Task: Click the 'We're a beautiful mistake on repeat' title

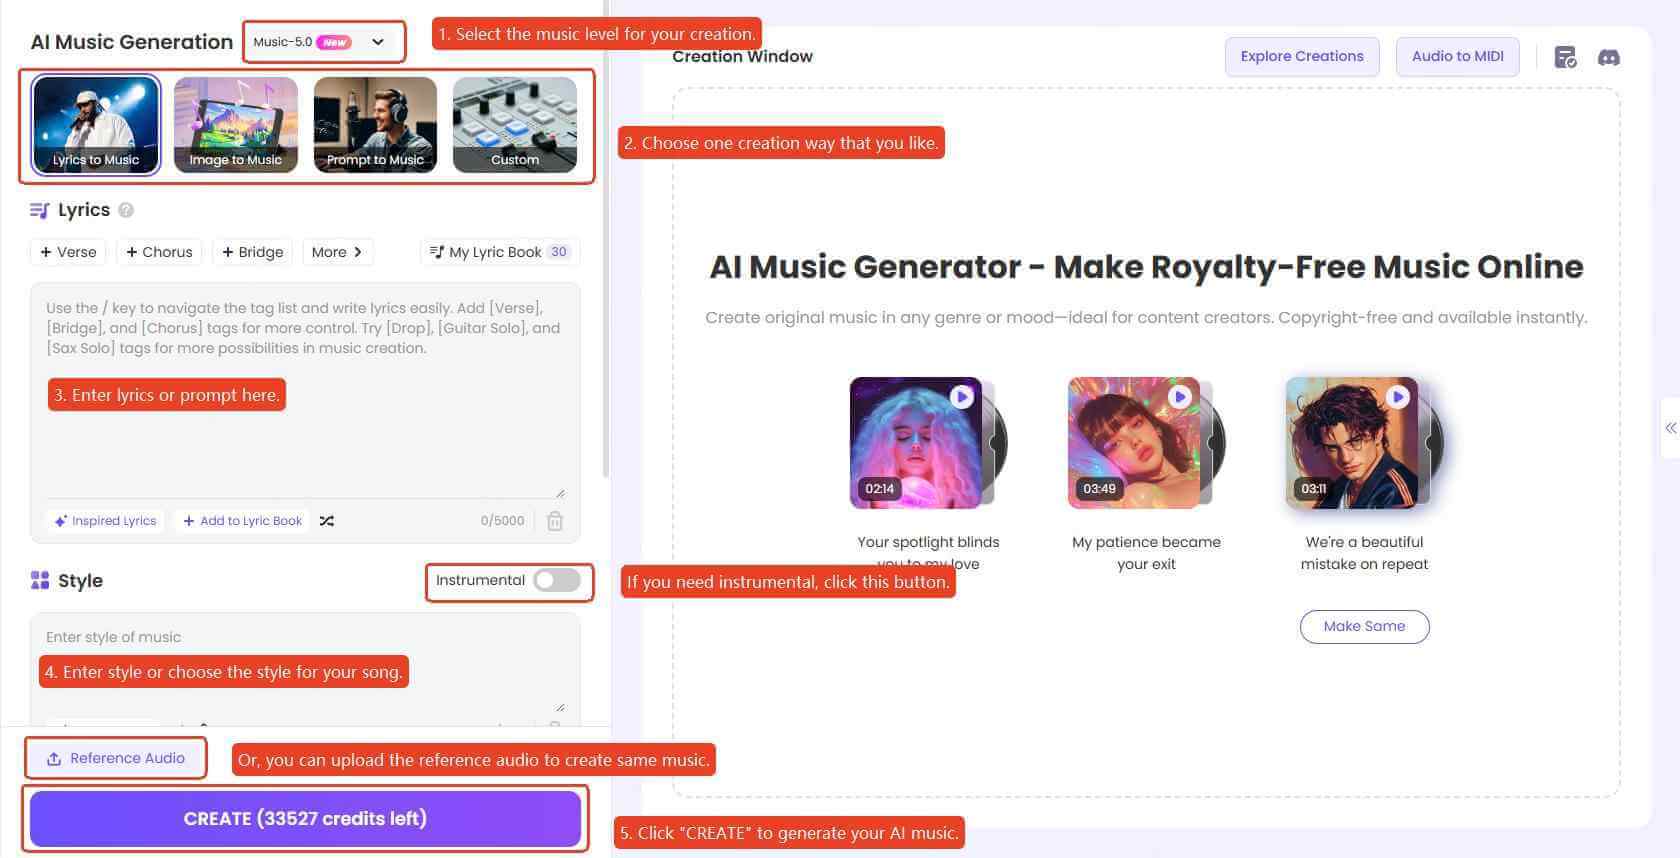Action: pyautogui.click(x=1364, y=553)
